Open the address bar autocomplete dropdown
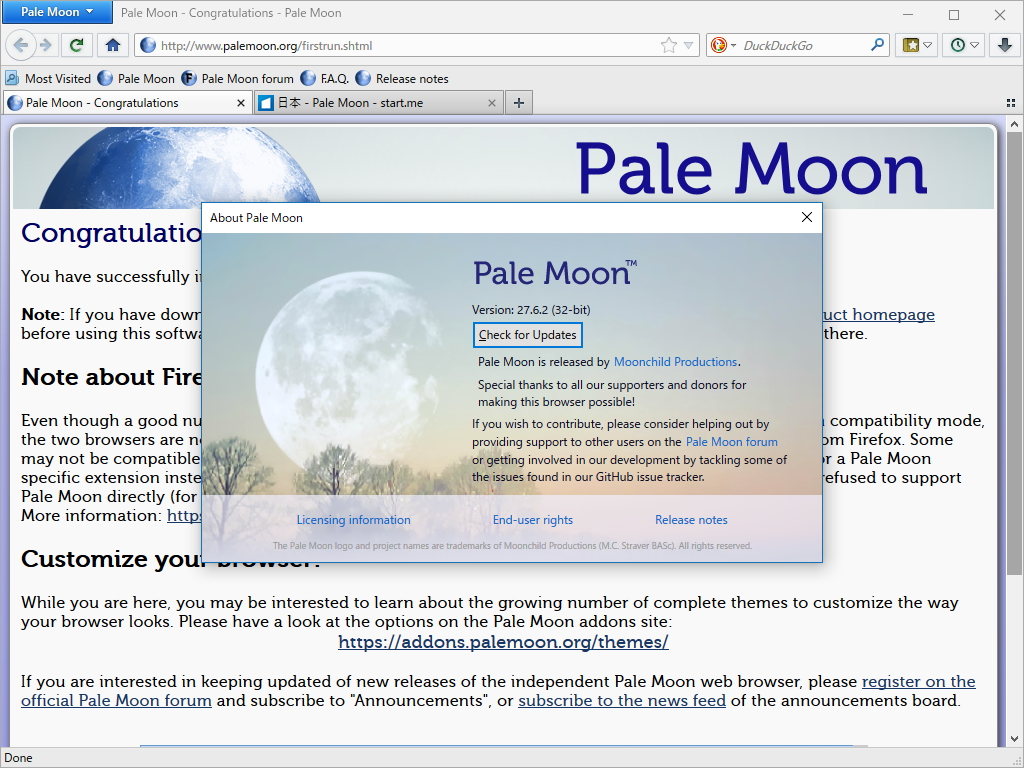 pyautogui.click(x=686, y=45)
